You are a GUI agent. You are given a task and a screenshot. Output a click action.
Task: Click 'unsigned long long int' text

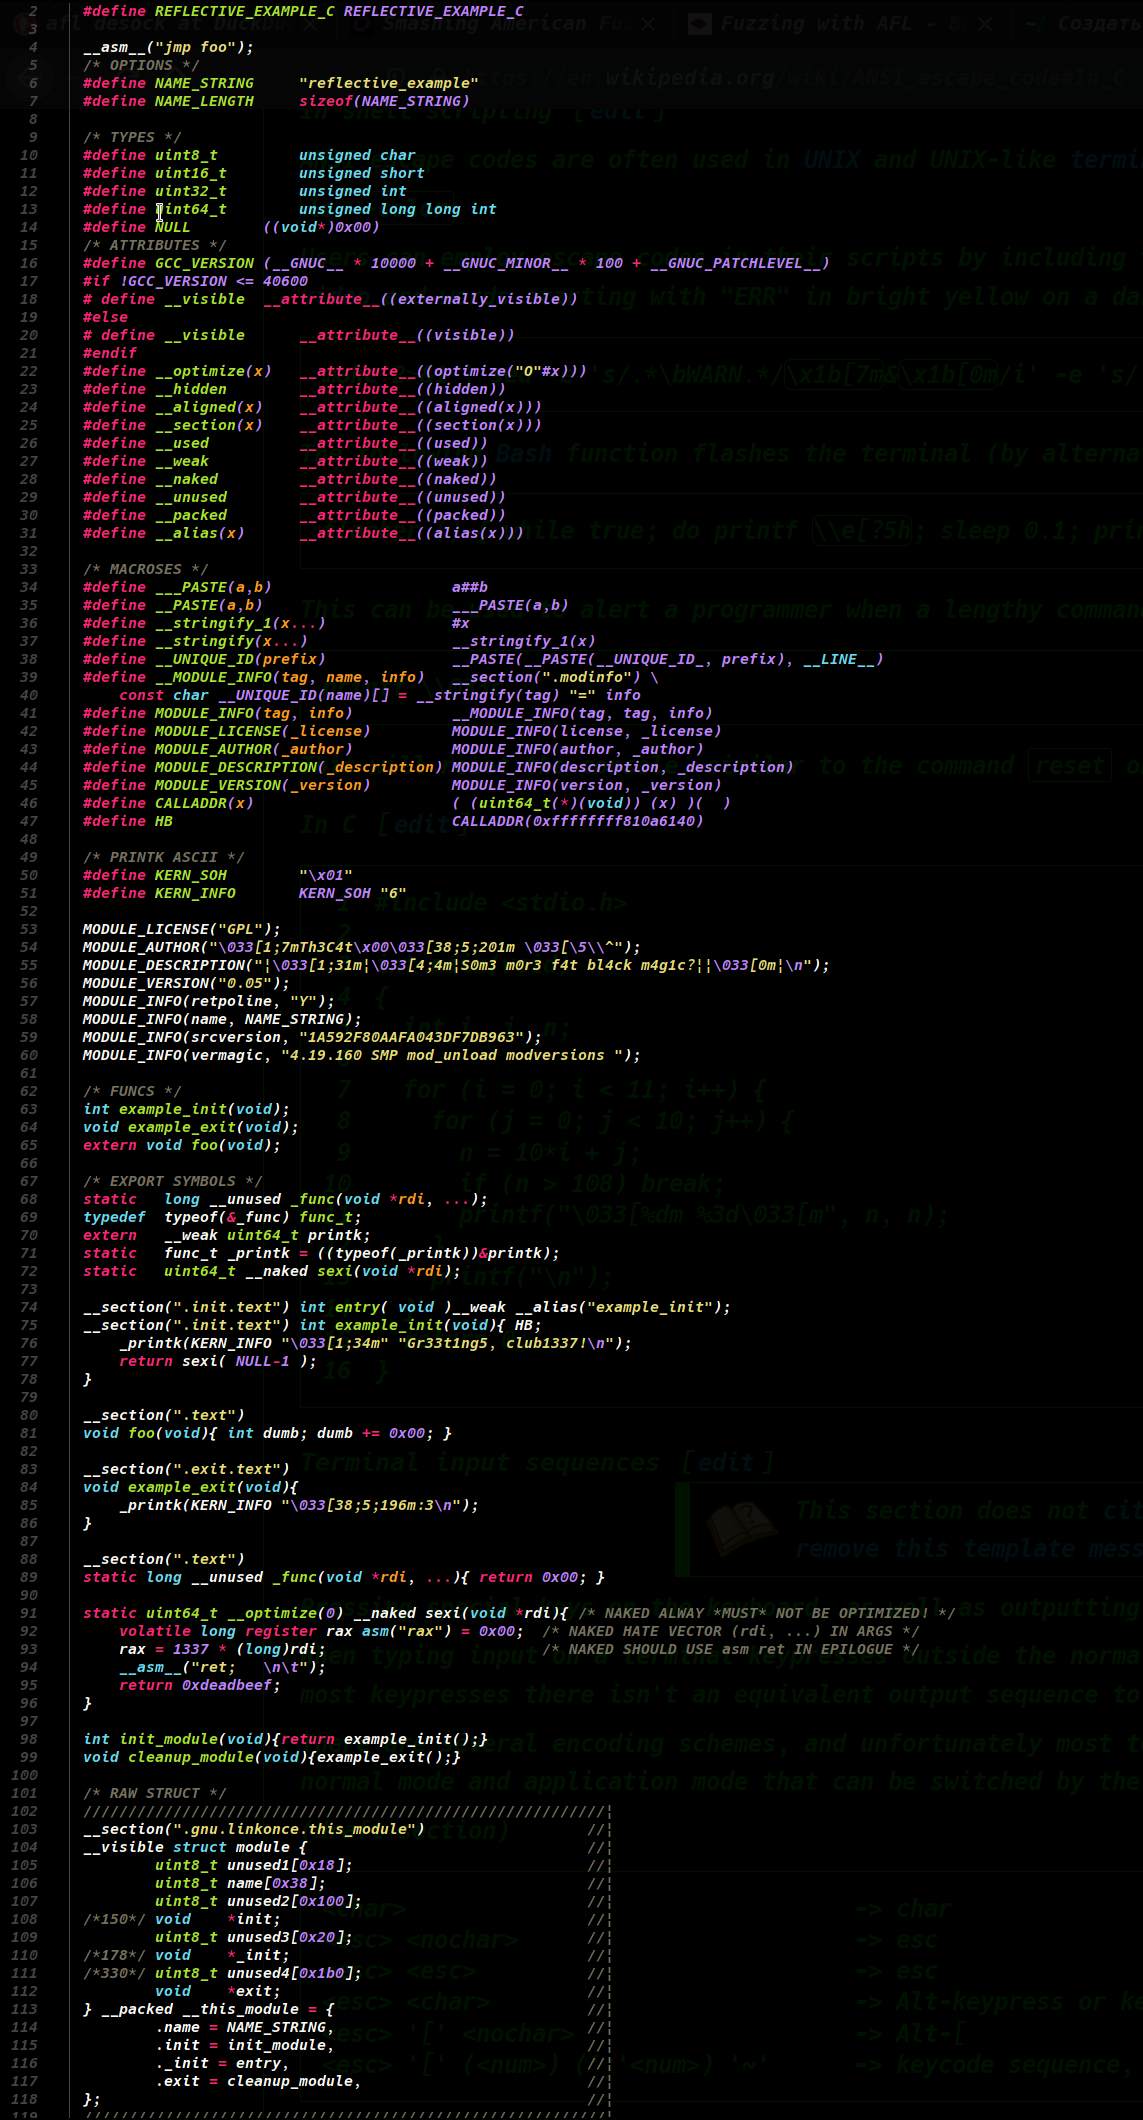[397, 209]
